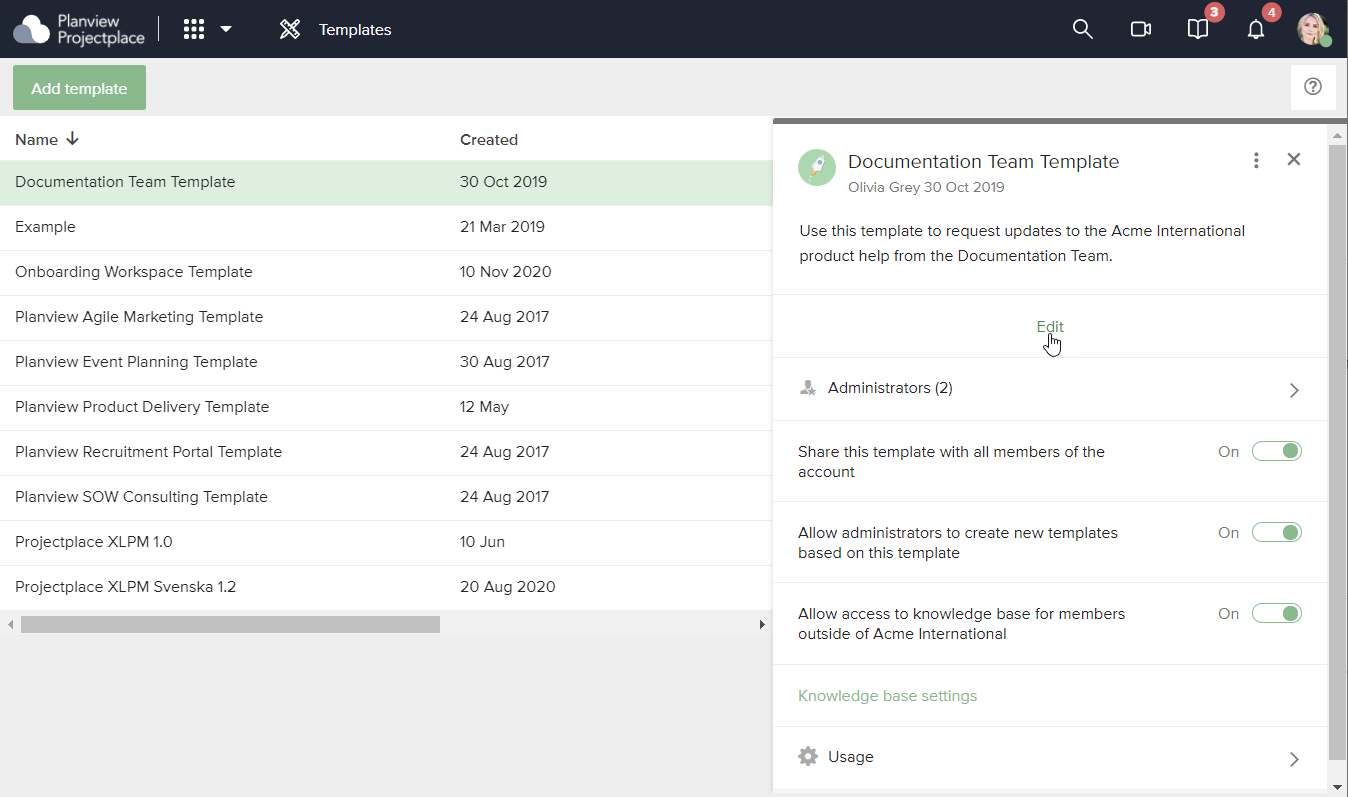The height and width of the screenshot is (797, 1348).
Task: Toggle knowledge base access for outside members
Action: click(1277, 613)
